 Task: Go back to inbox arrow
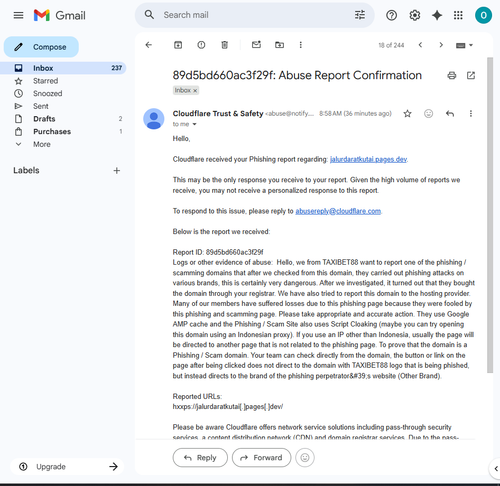[x=149, y=45]
